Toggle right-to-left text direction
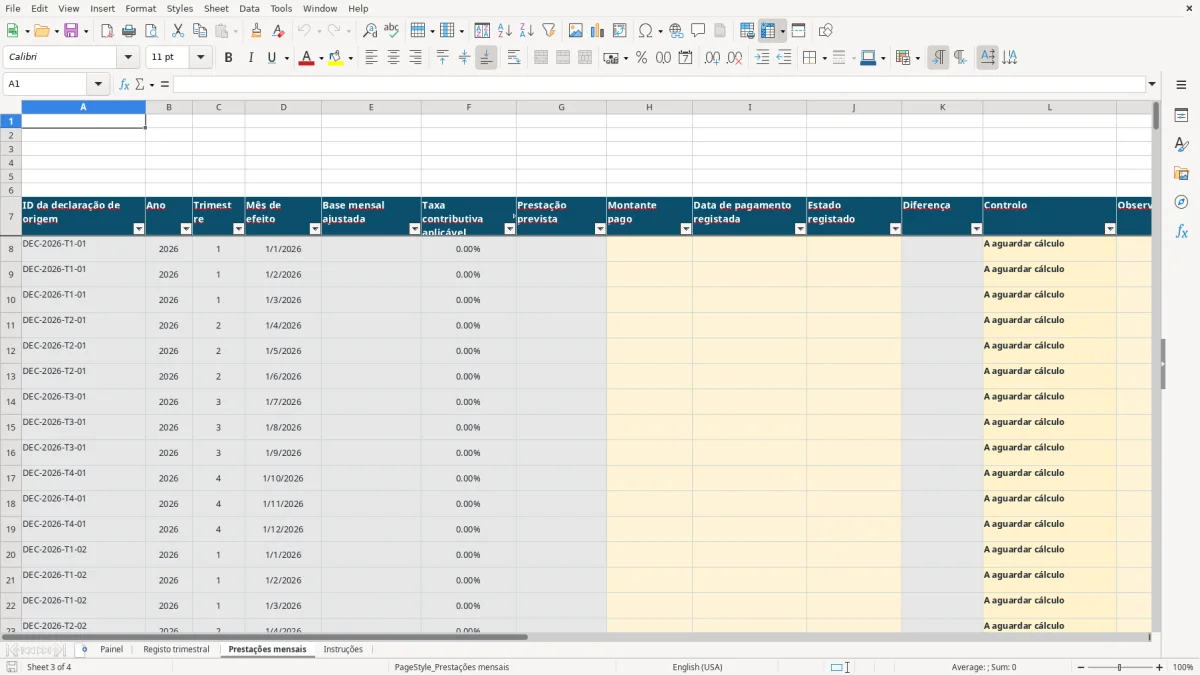Image resolution: width=1200 pixels, height=675 pixels. (x=960, y=58)
